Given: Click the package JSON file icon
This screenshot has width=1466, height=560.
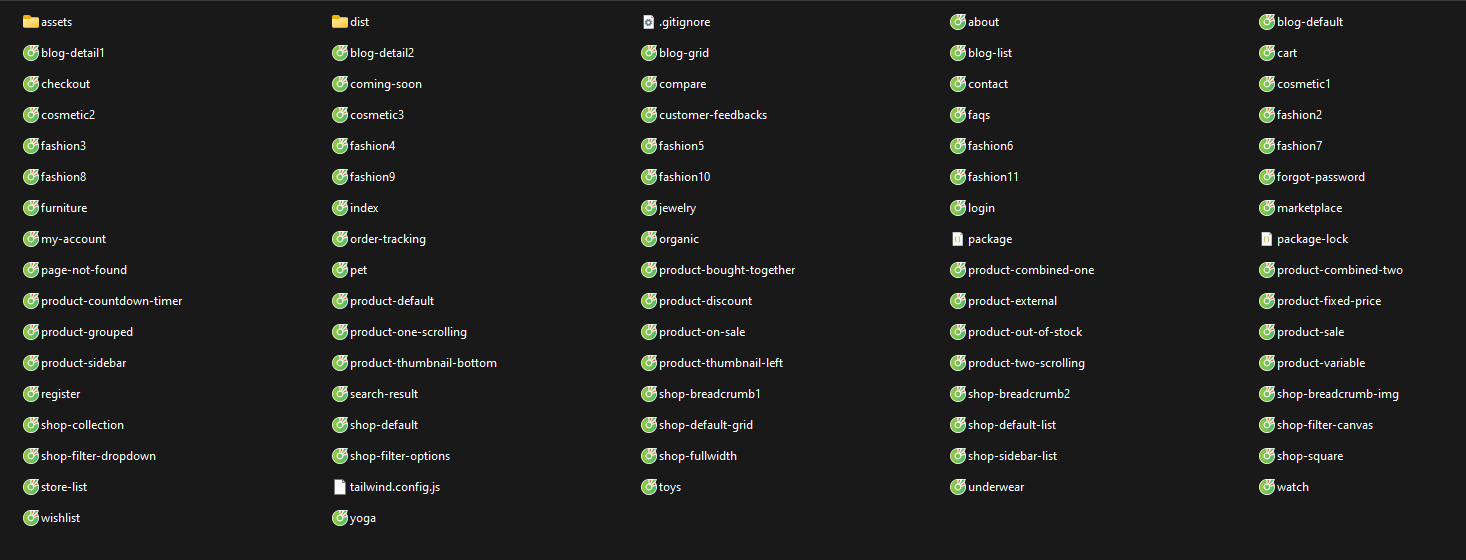Looking at the screenshot, I should [x=957, y=239].
